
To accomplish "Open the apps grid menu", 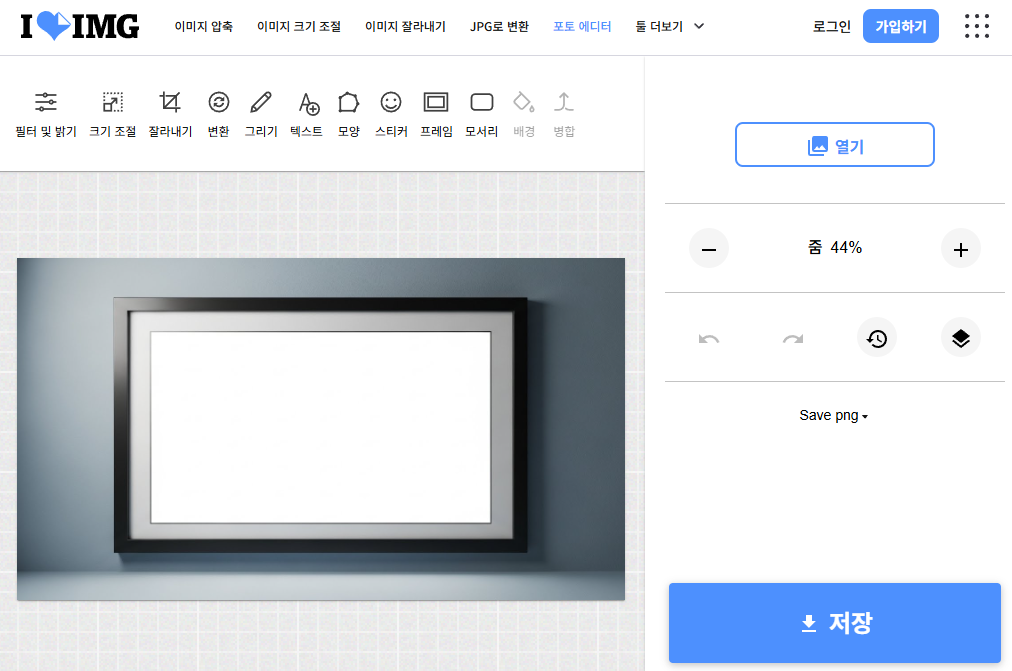I will tap(976, 26).
